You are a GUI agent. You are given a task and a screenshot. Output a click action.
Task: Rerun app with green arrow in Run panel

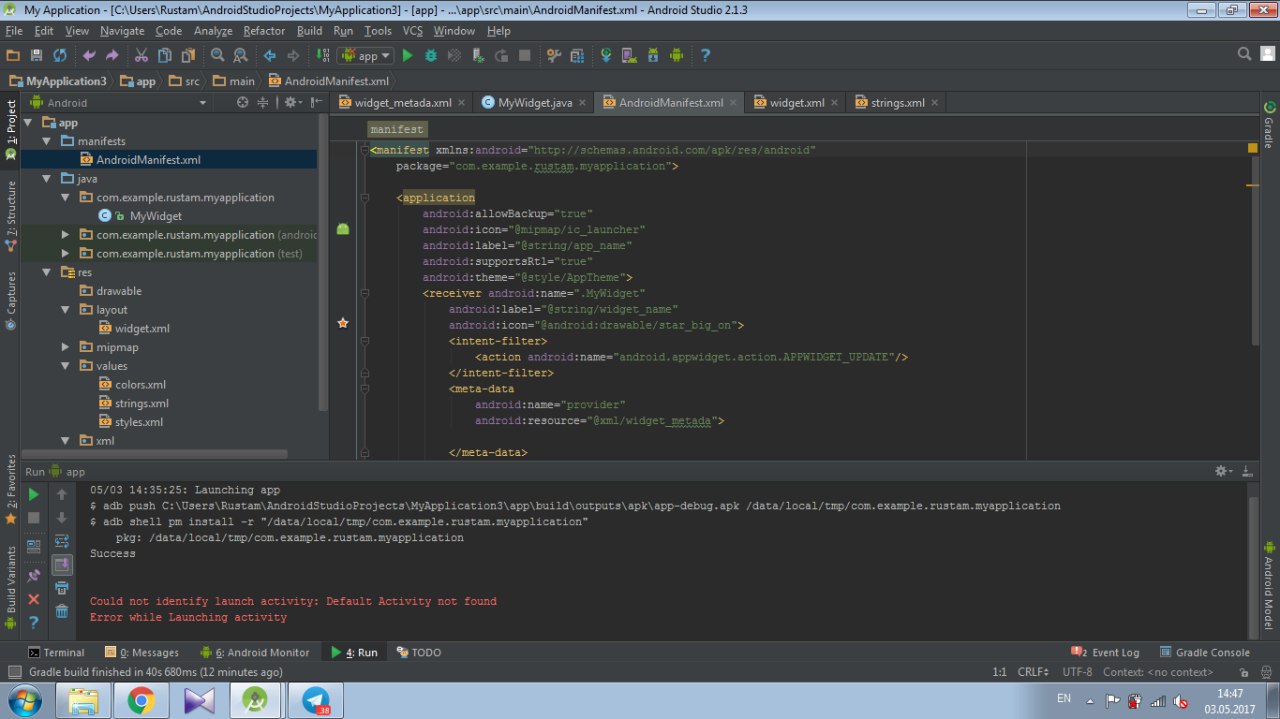pyautogui.click(x=34, y=494)
